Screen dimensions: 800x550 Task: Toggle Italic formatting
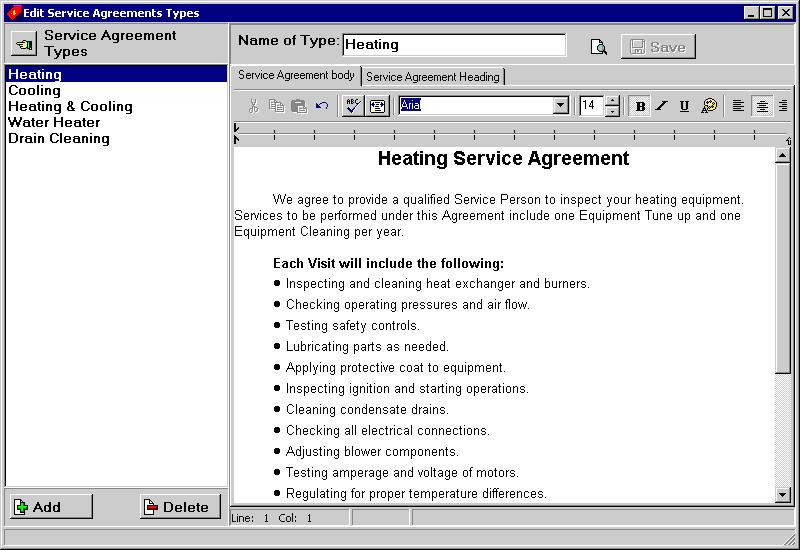tap(662, 106)
